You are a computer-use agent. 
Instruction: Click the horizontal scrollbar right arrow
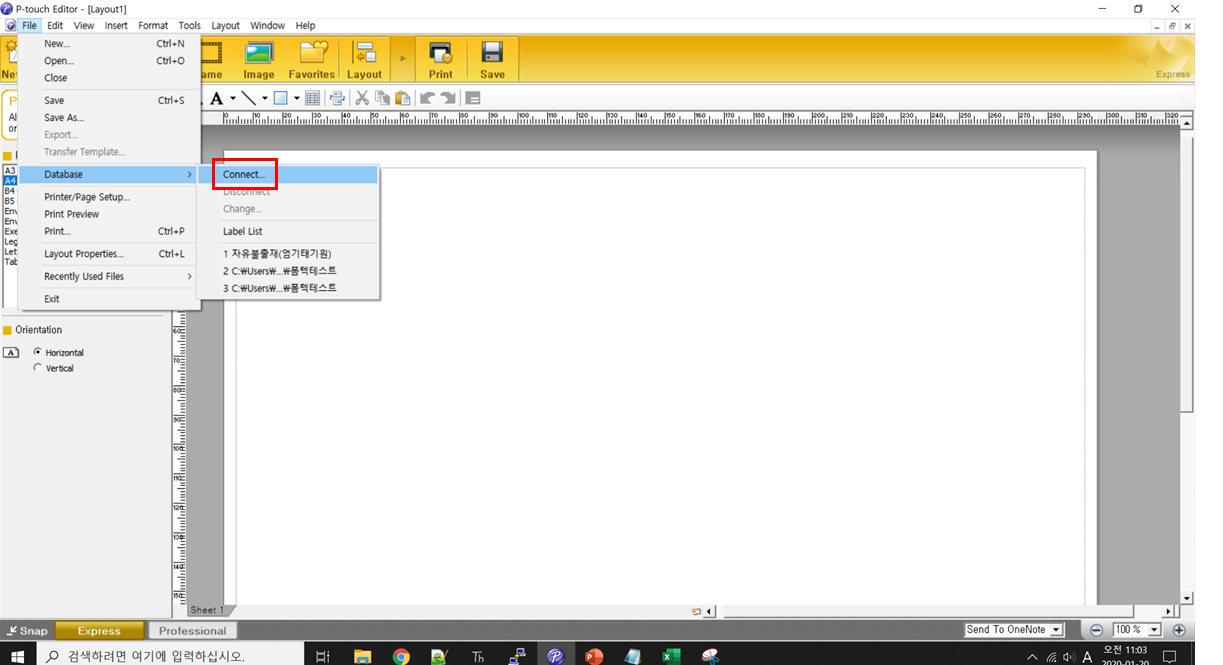1169,611
